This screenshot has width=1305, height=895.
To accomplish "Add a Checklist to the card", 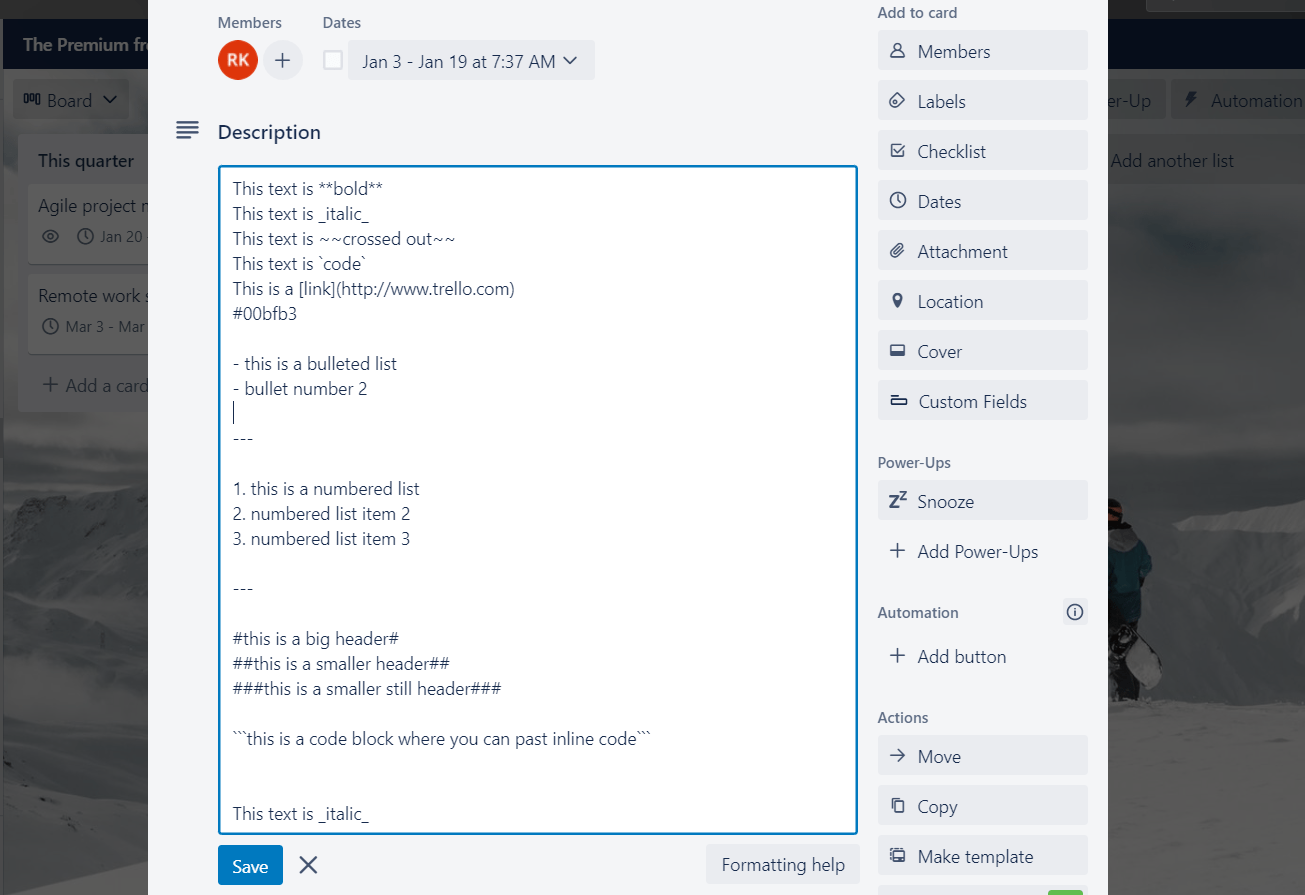I will (x=982, y=151).
